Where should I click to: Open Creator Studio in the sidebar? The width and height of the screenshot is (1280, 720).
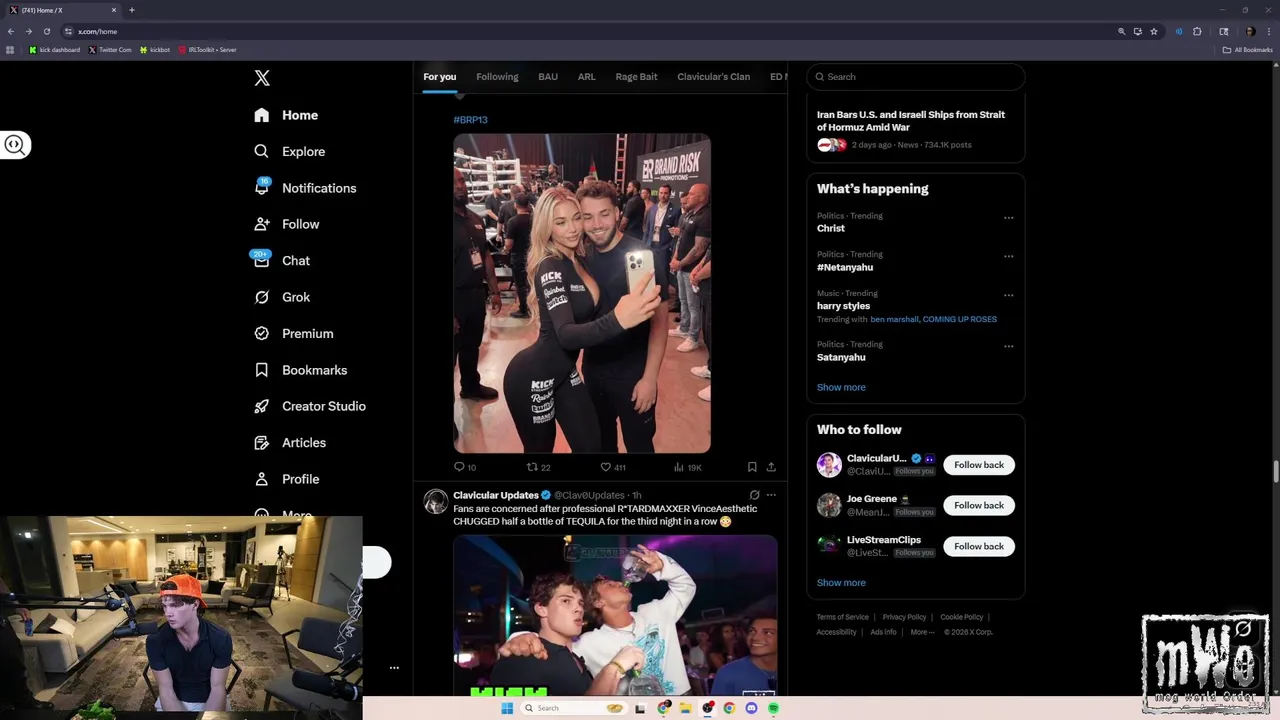tap(310, 406)
